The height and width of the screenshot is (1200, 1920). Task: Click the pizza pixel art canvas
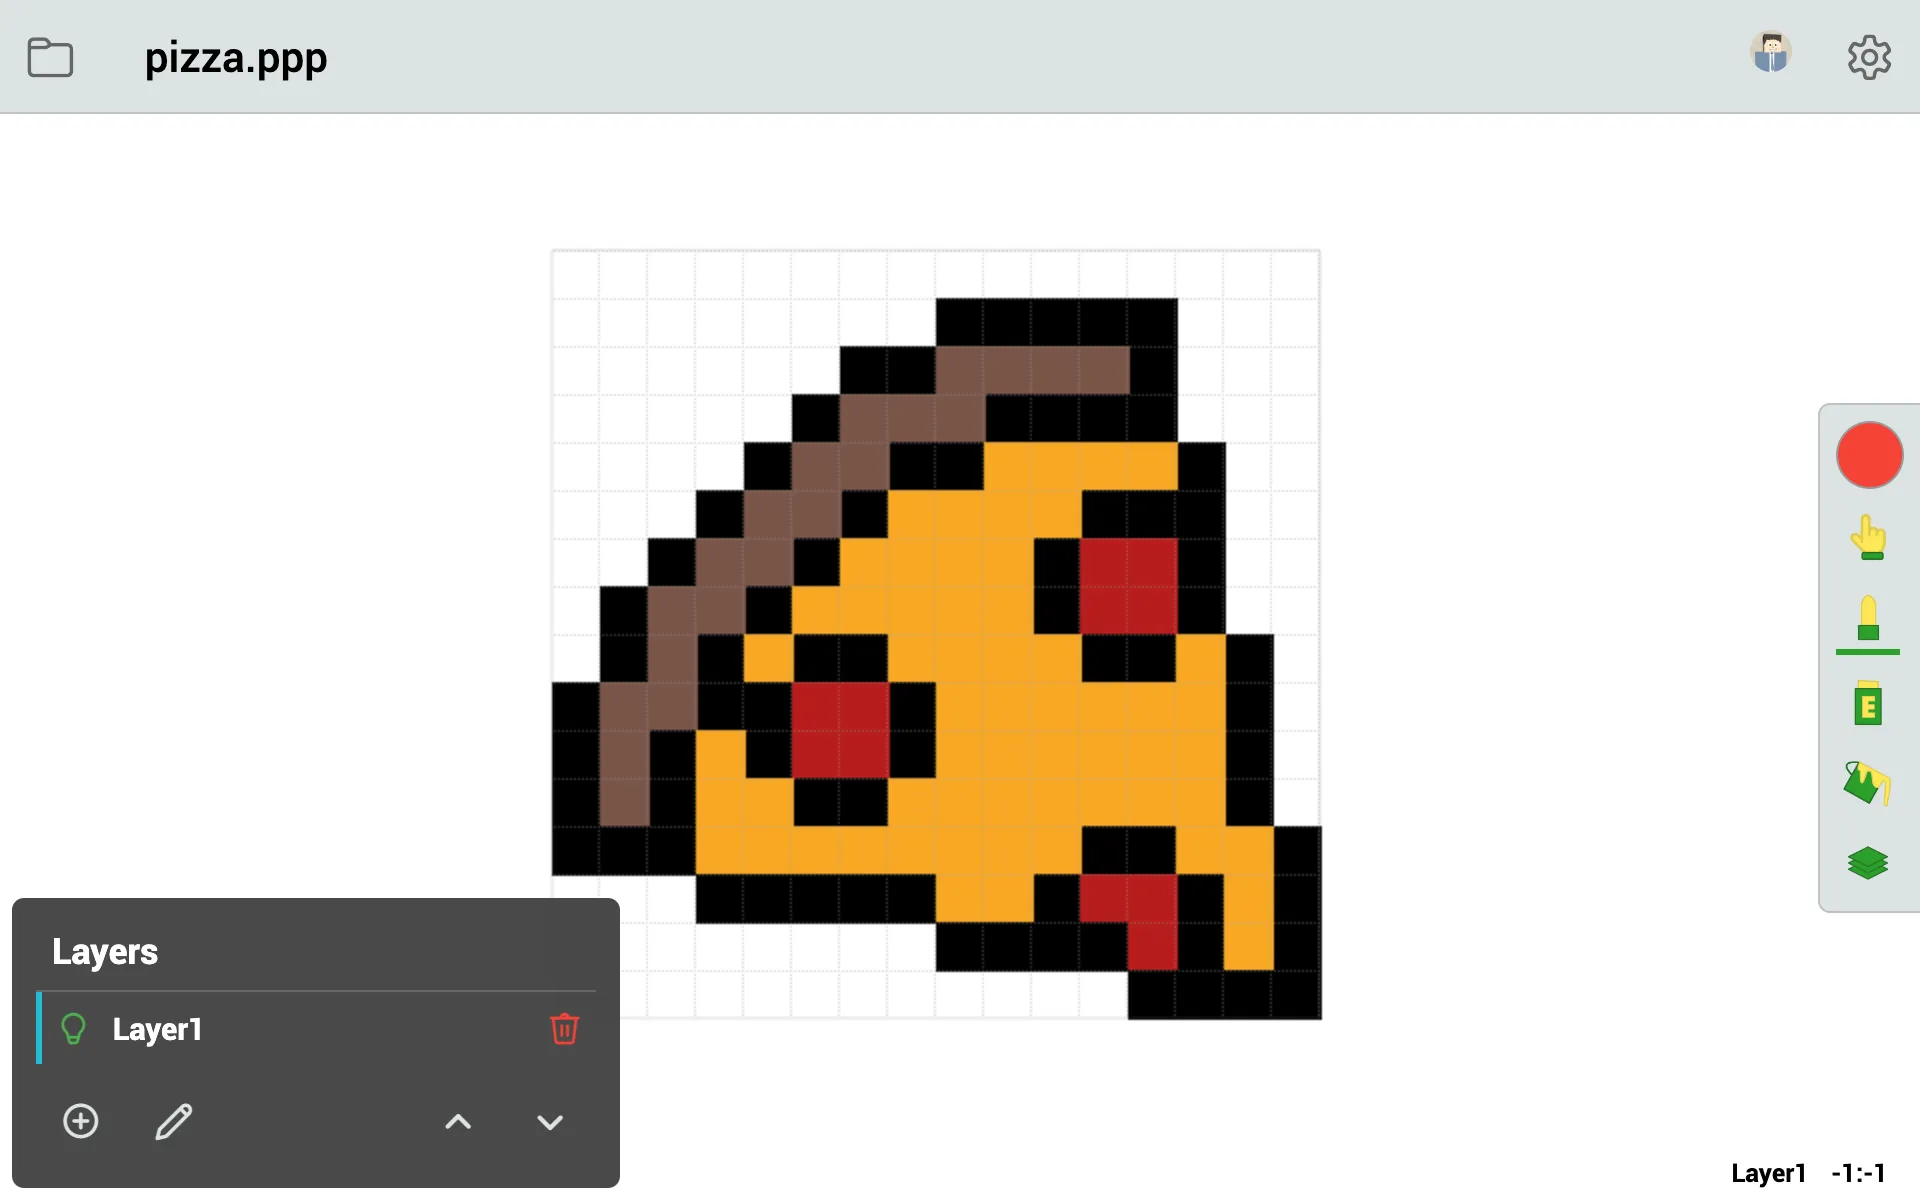pyautogui.click(x=937, y=635)
